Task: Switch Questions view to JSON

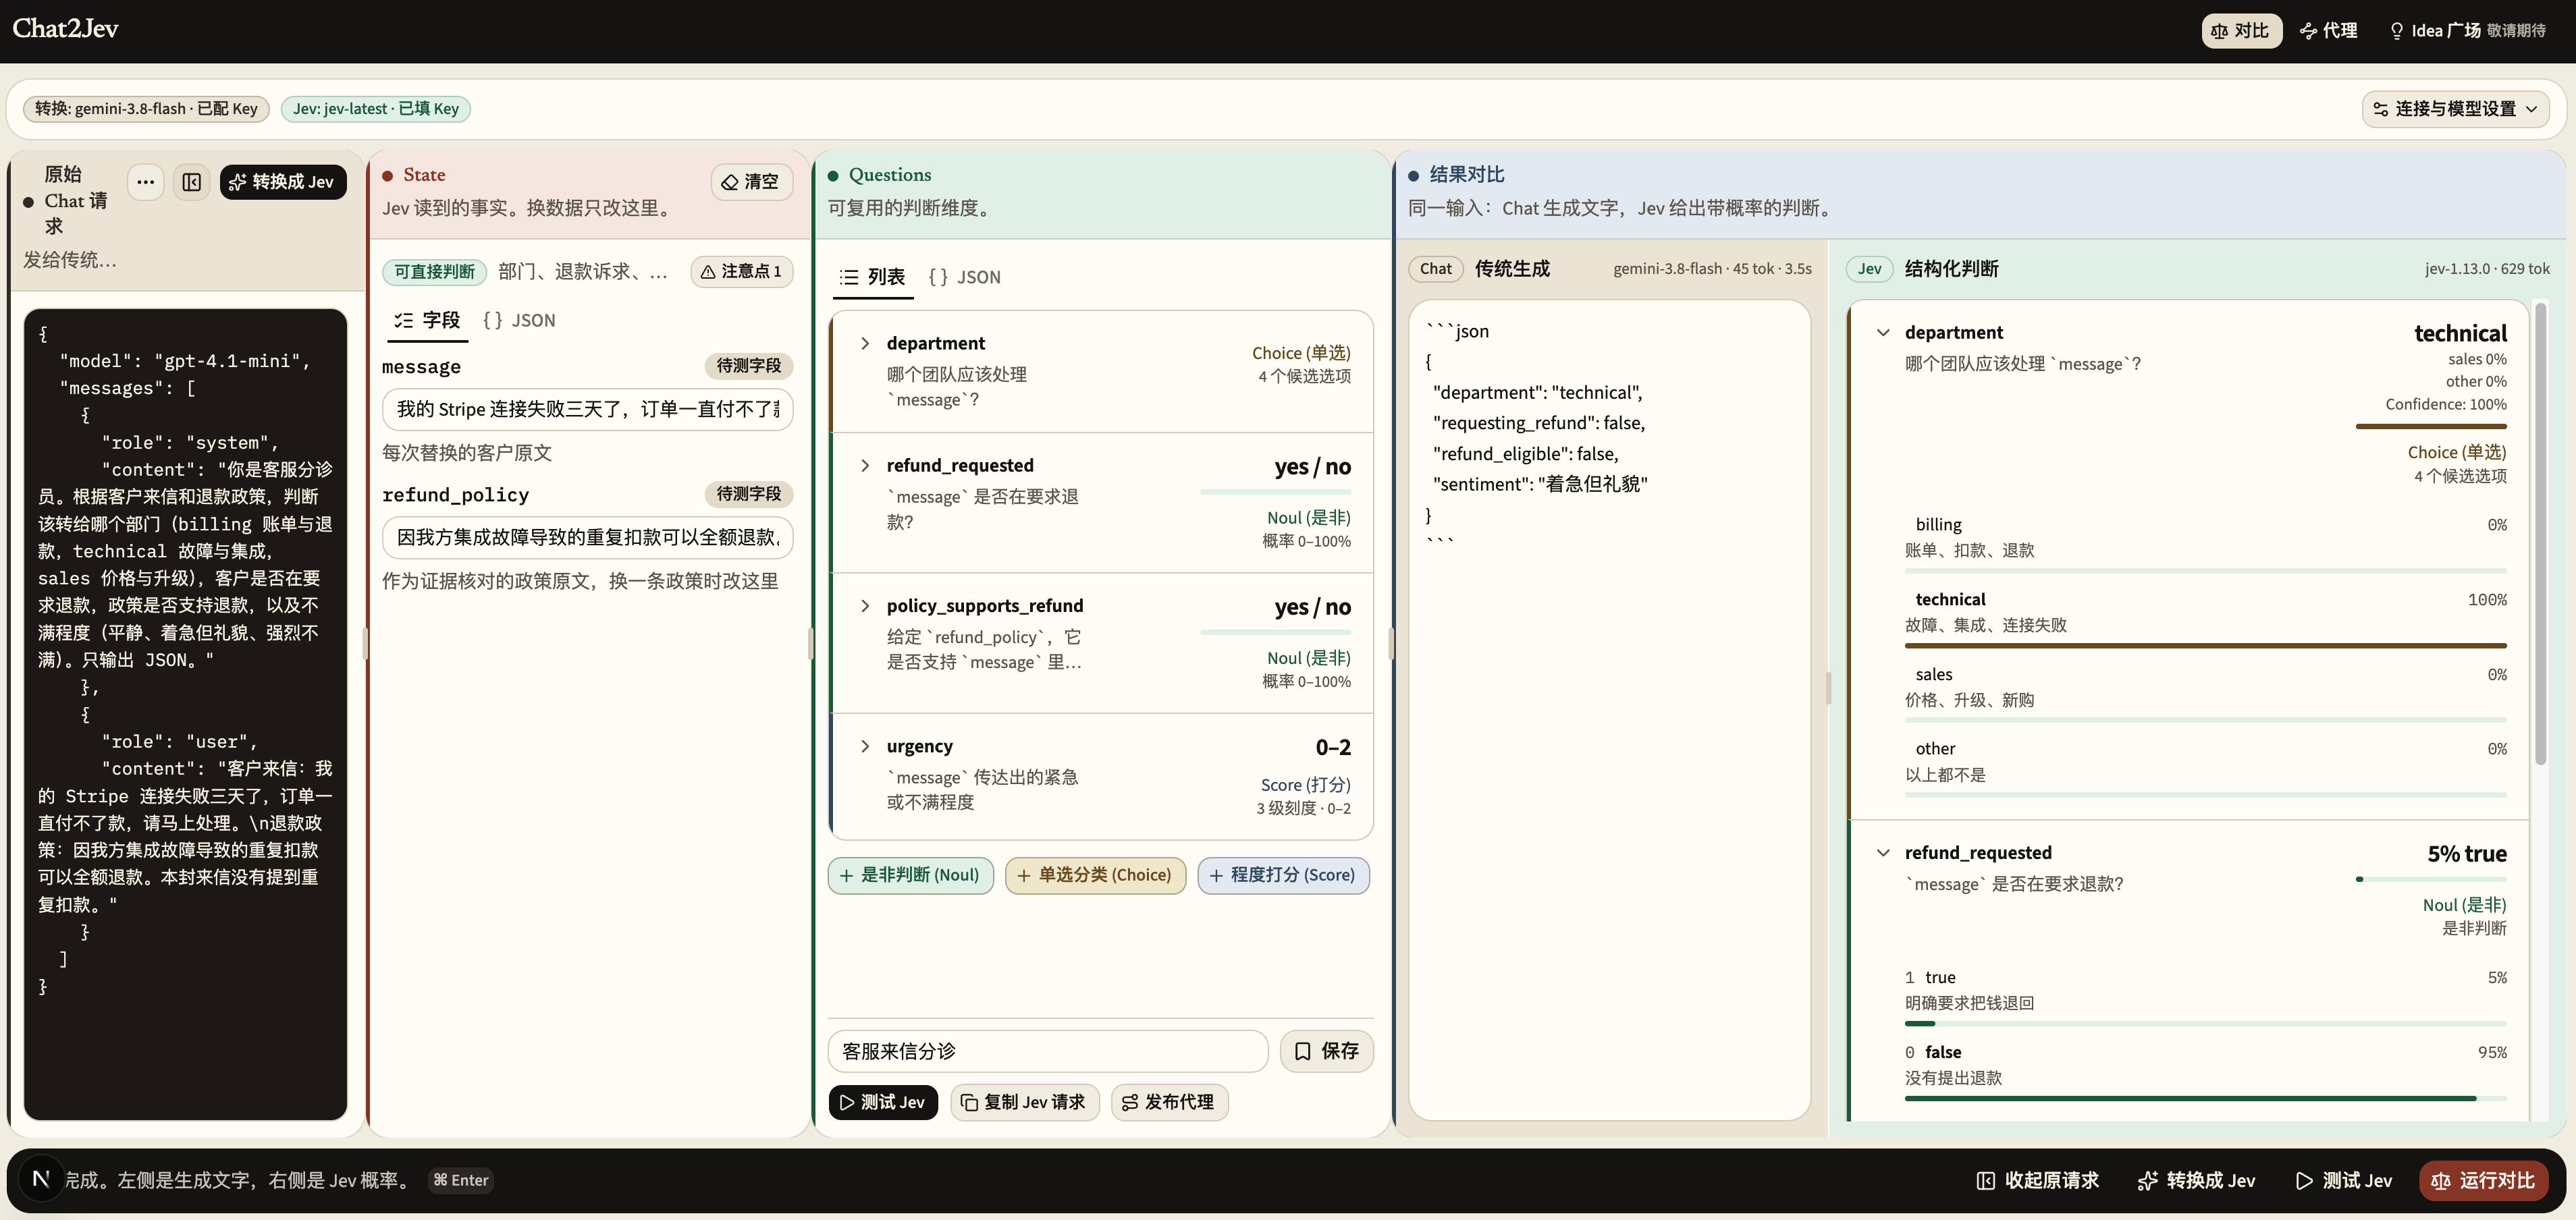Action: point(965,277)
